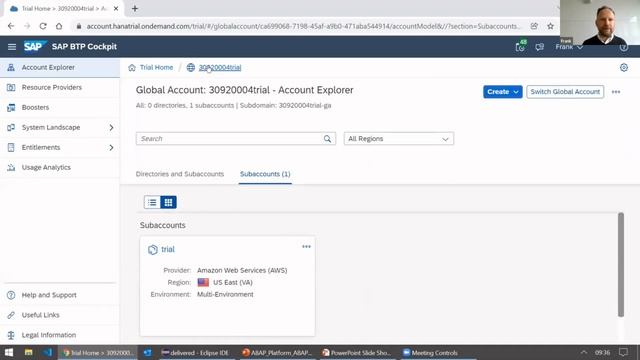The width and height of the screenshot is (640, 360).
Task: Click the Boosters sidebar icon
Action: (11, 107)
